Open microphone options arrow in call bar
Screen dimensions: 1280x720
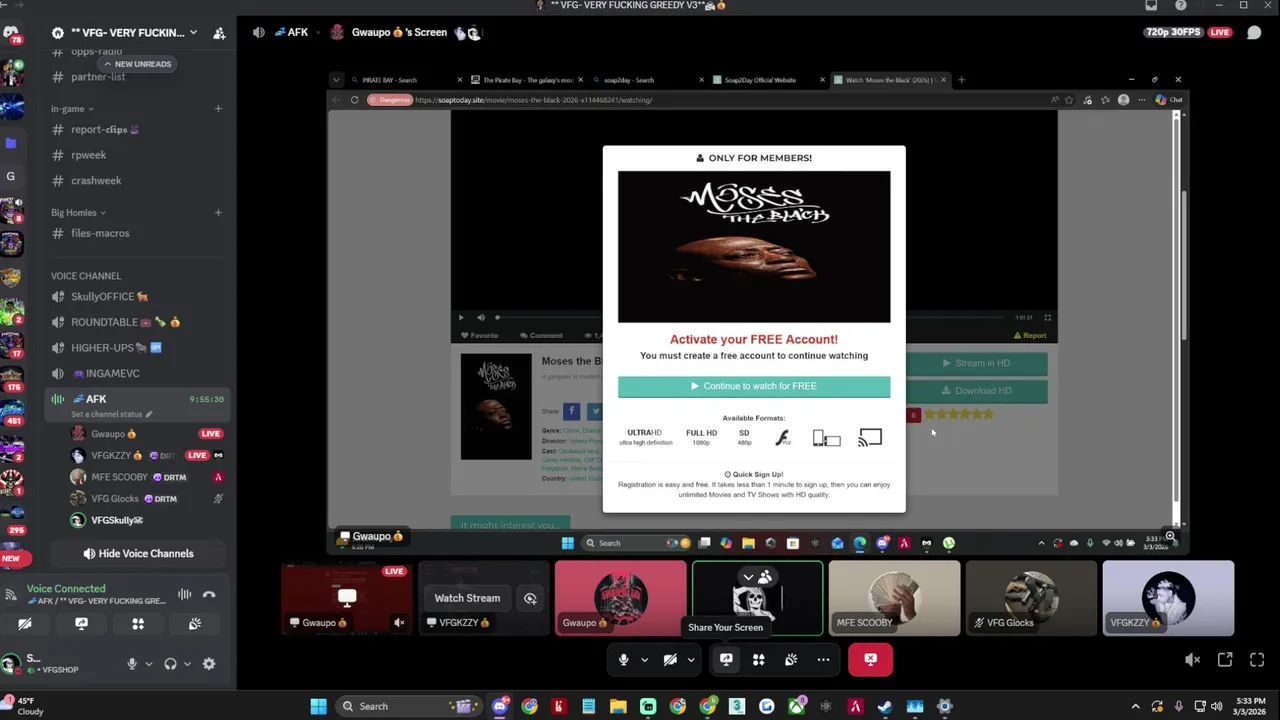[644, 659]
